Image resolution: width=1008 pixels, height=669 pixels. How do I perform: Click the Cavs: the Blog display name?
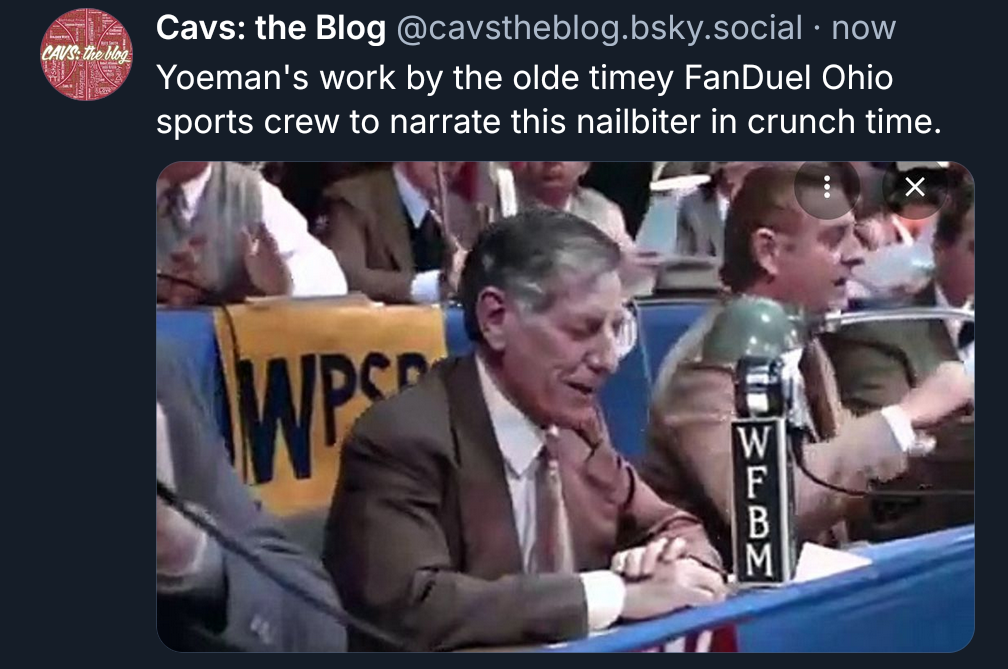coord(271,28)
